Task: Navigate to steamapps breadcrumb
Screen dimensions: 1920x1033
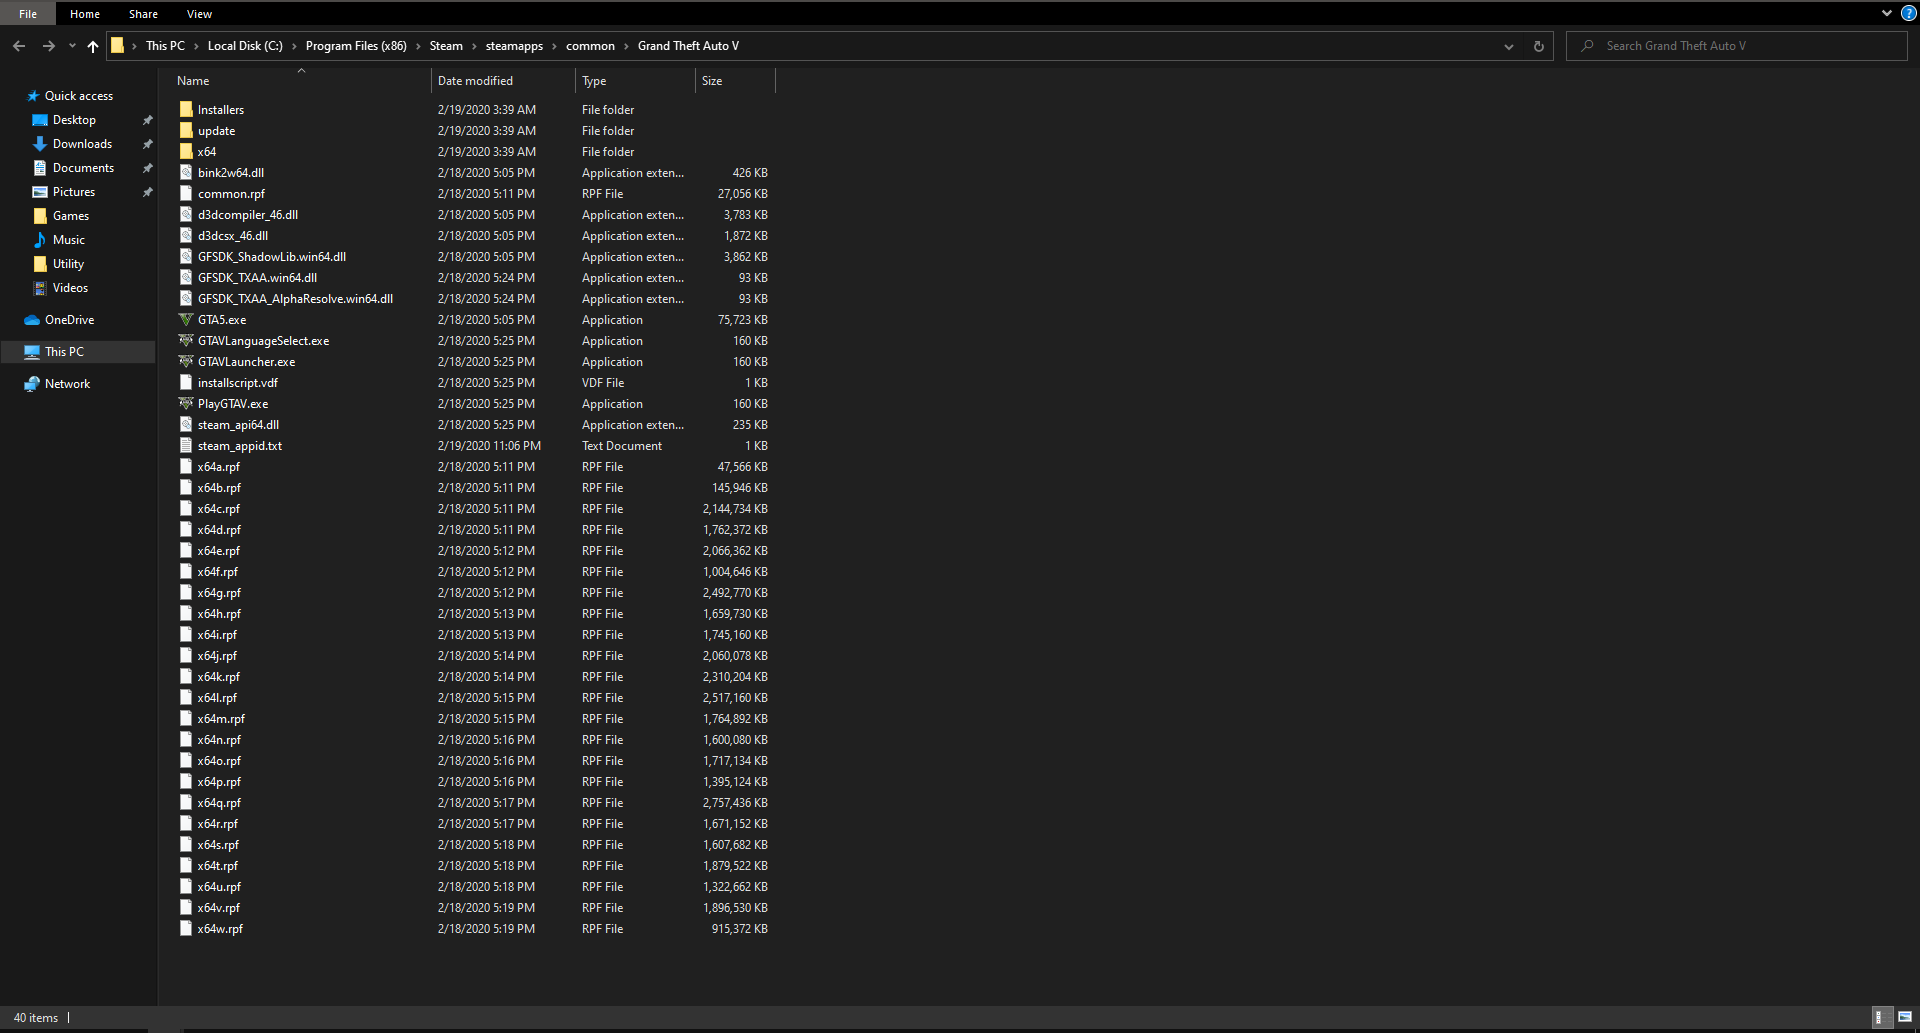Action: pos(514,46)
